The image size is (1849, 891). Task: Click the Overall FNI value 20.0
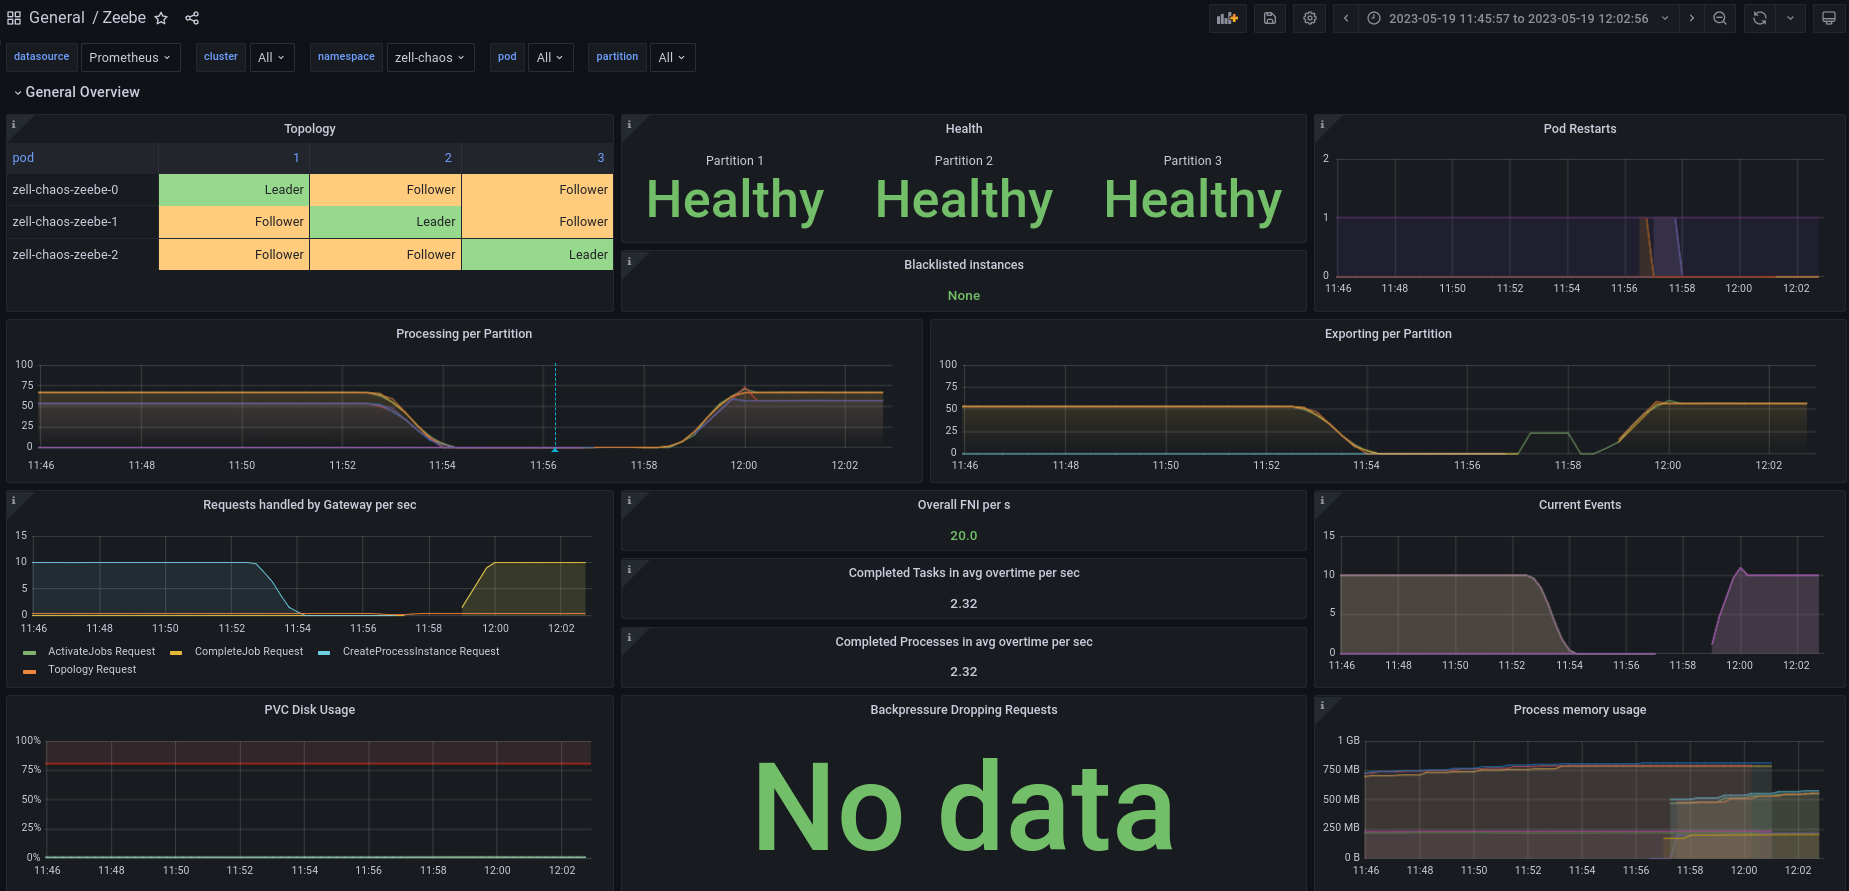964,536
